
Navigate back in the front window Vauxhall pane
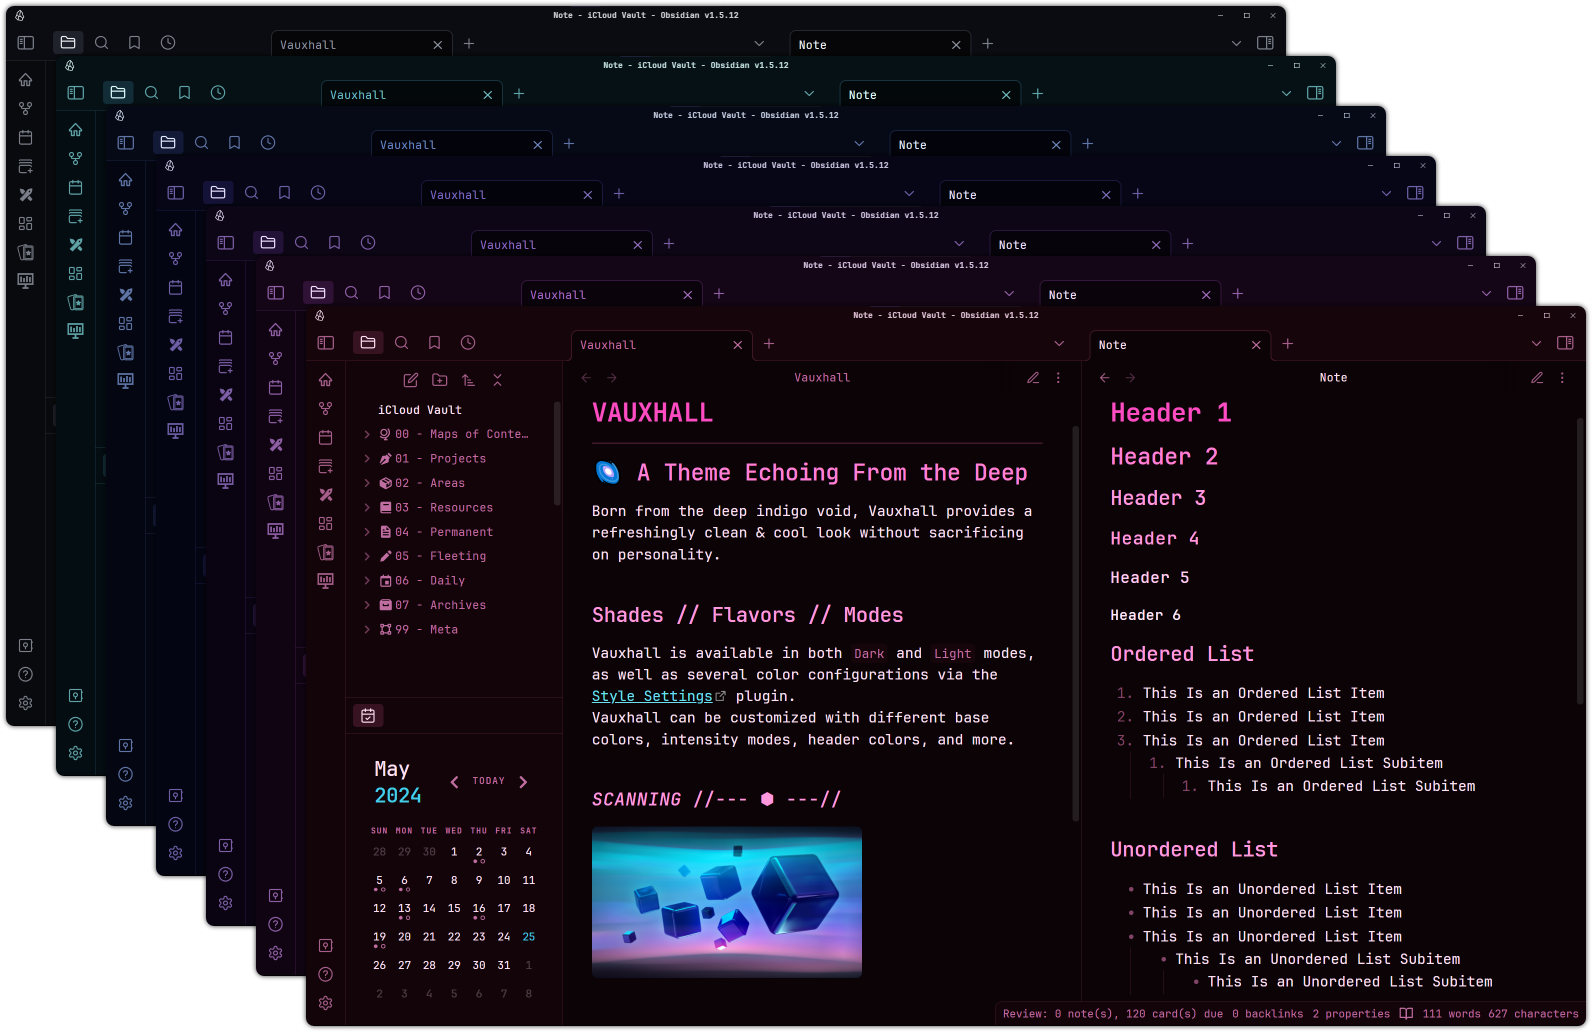tap(587, 378)
